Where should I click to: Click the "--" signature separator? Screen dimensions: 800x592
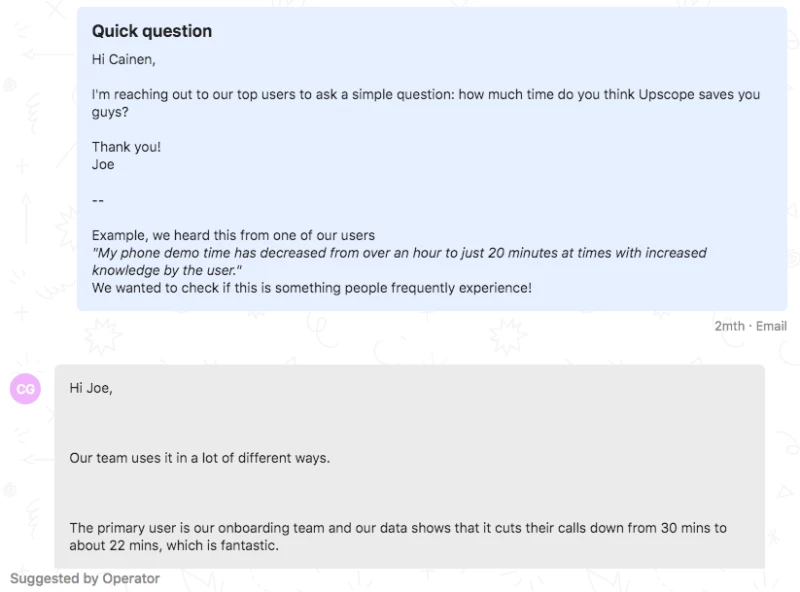pos(98,200)
